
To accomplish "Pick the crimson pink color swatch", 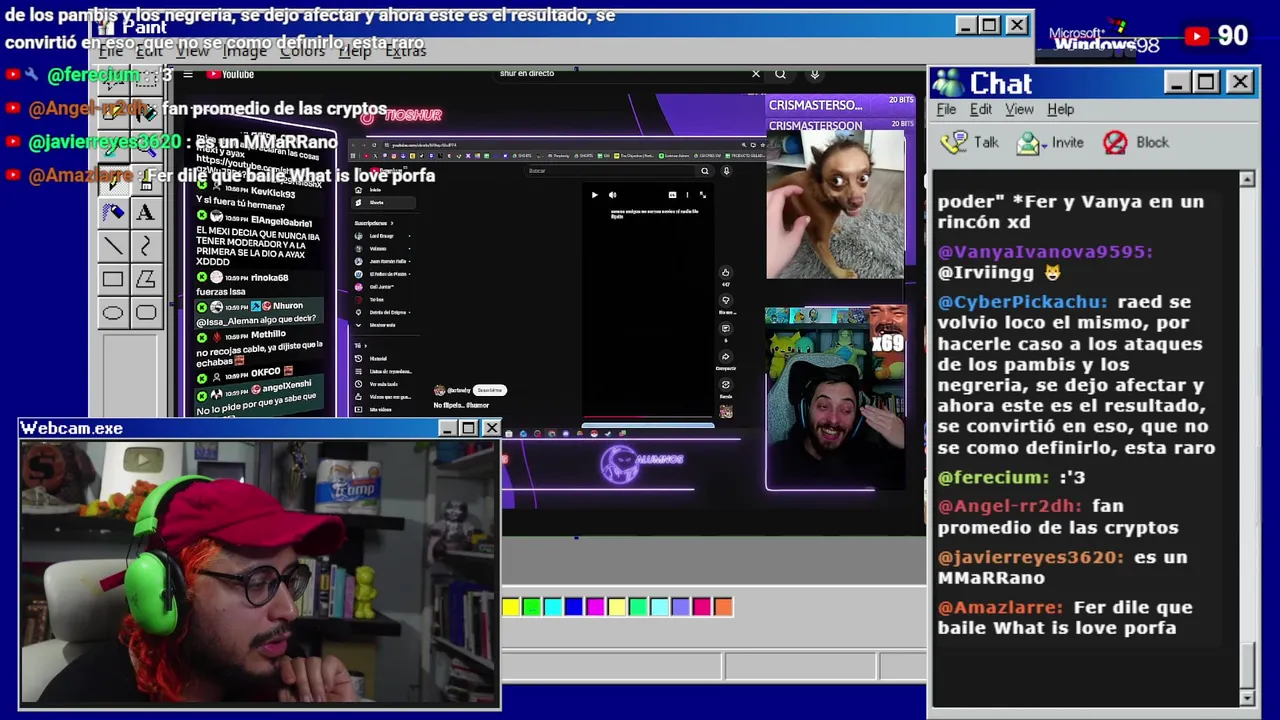I will coord(702,607).
